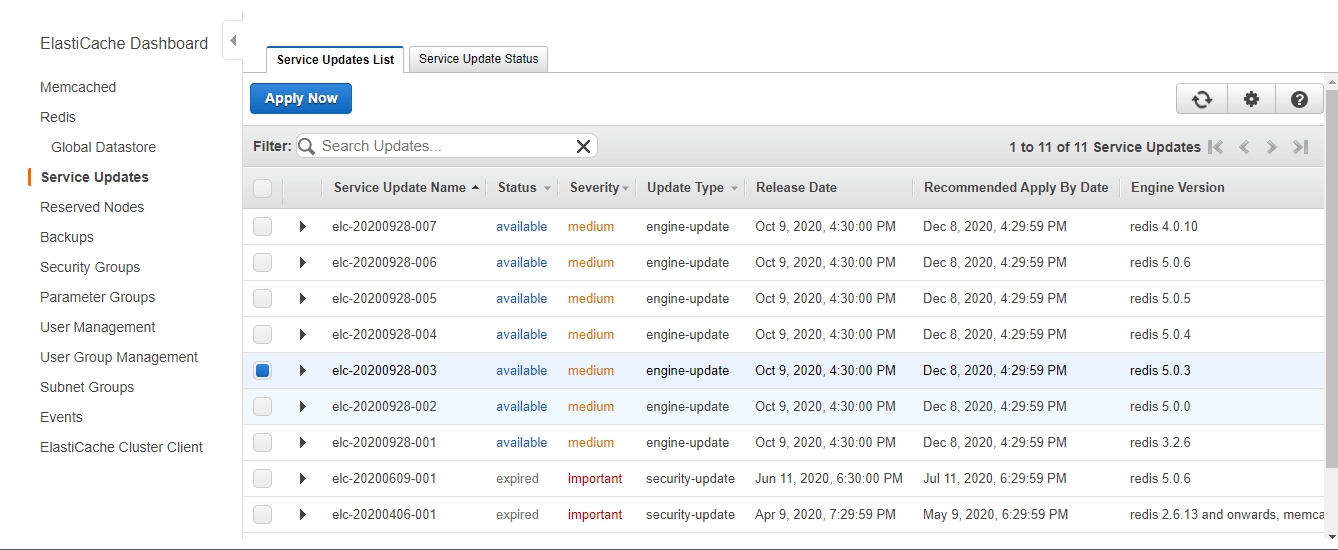Viewport: 1338px width, 550px height.
Task: Open User Management in the sidebar
Action: coord(98,327)
